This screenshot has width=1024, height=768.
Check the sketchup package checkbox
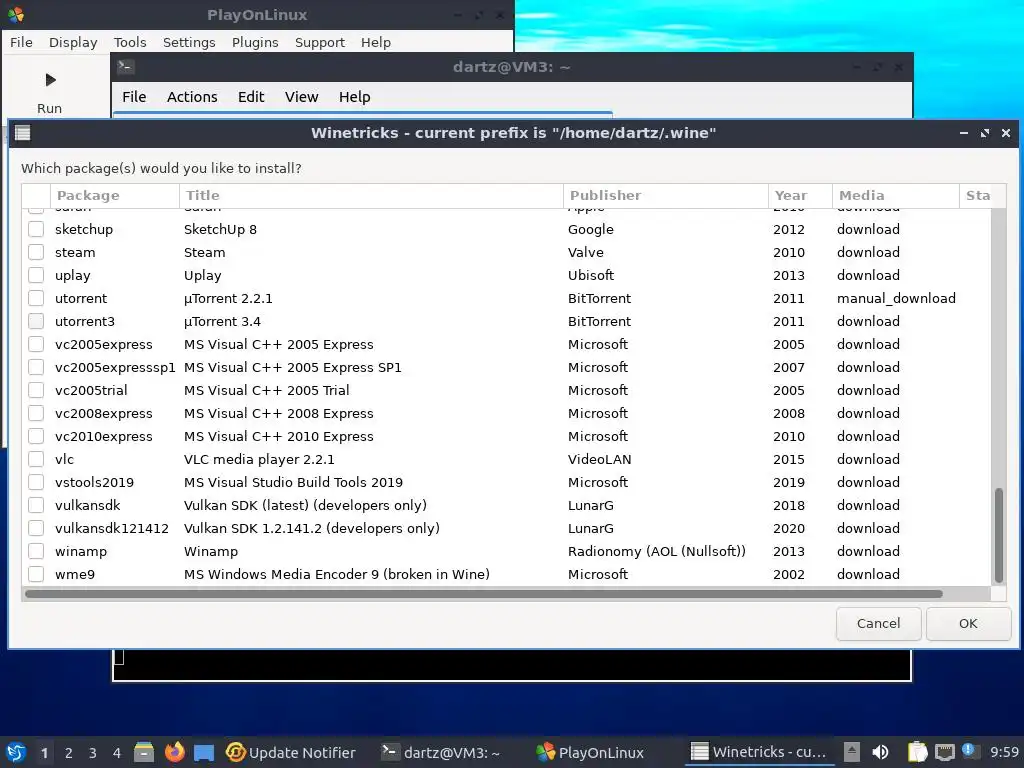36,229
